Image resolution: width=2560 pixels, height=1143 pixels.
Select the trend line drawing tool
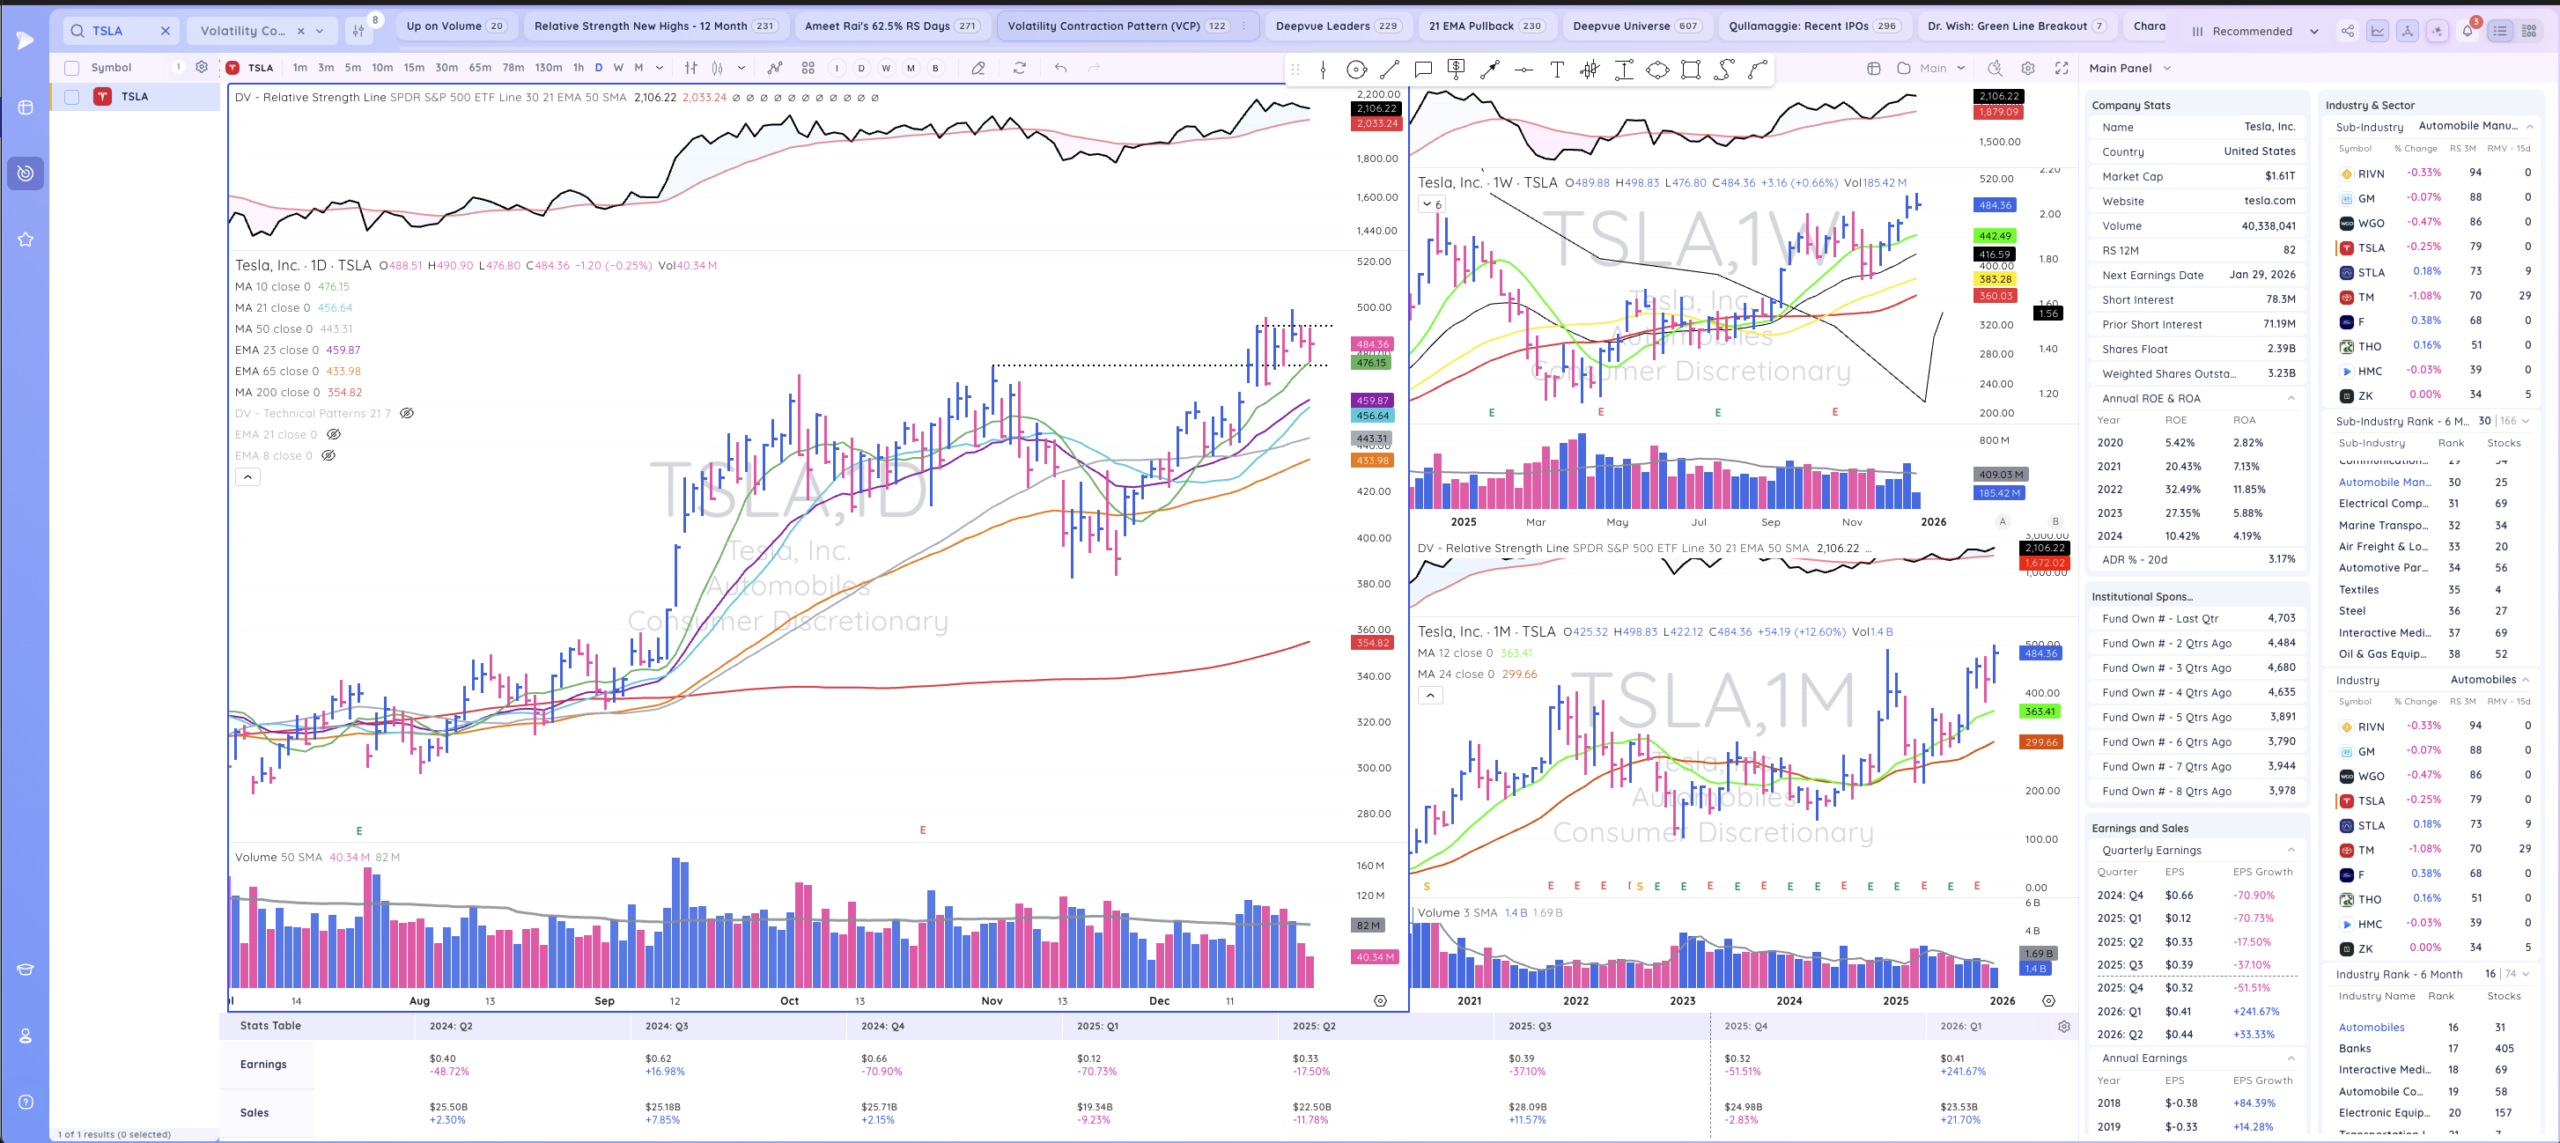coord(1389,69)
